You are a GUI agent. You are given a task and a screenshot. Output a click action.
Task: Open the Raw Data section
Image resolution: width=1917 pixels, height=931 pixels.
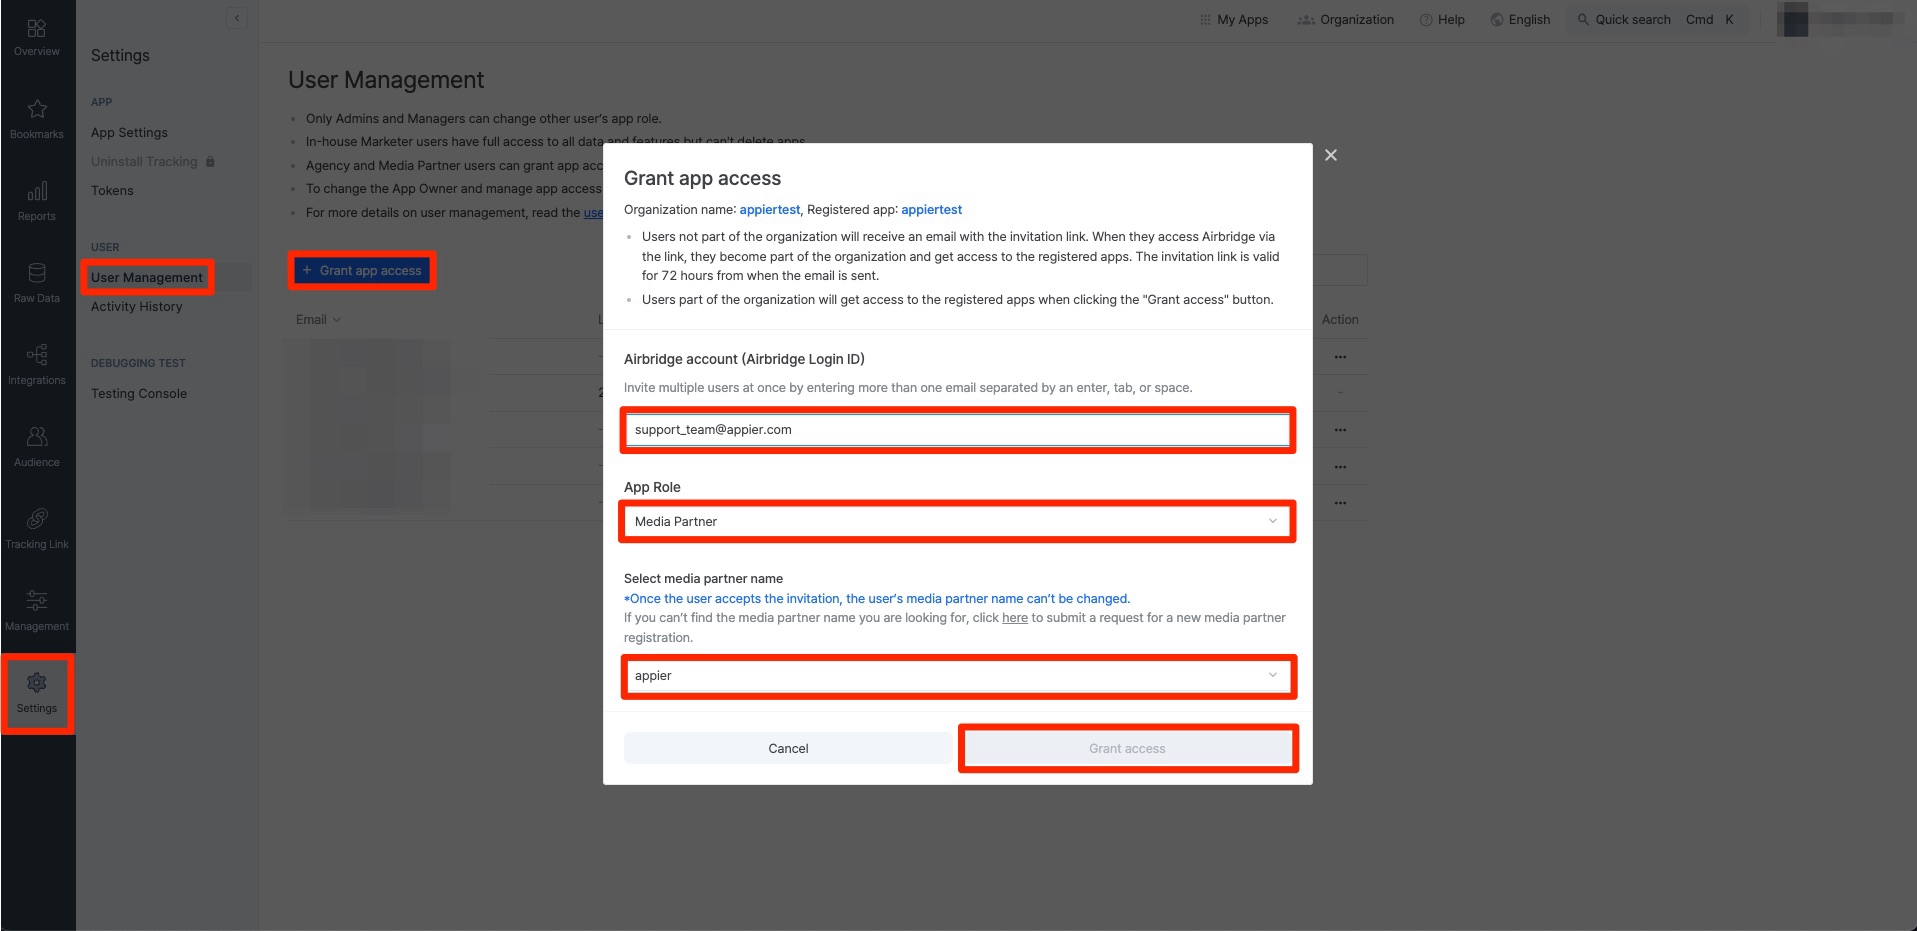click(x=37, y=283)
